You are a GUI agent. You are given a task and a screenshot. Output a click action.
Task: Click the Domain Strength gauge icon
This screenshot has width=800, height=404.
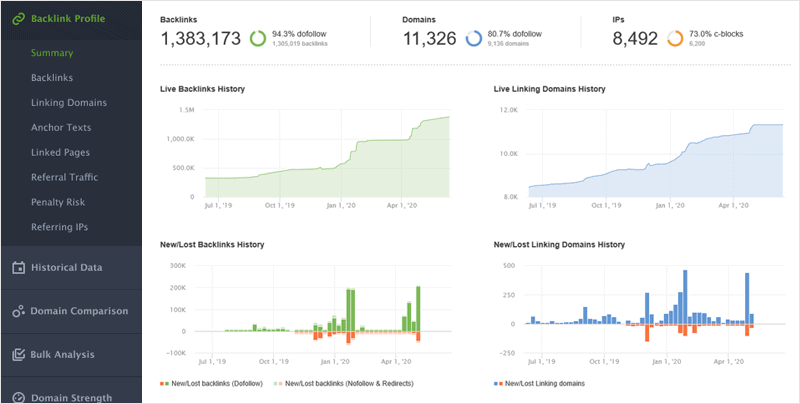(x=18, y=398)
